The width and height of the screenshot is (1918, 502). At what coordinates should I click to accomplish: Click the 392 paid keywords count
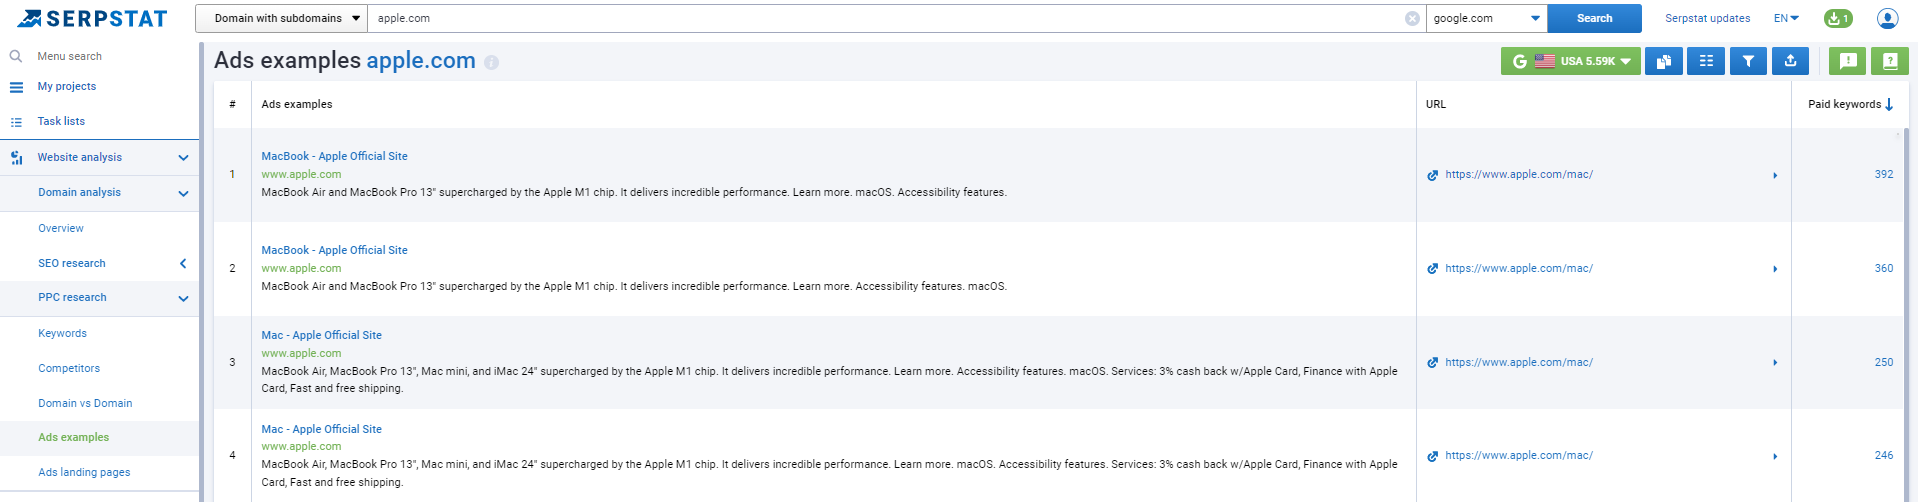(x=1884, y=174)
